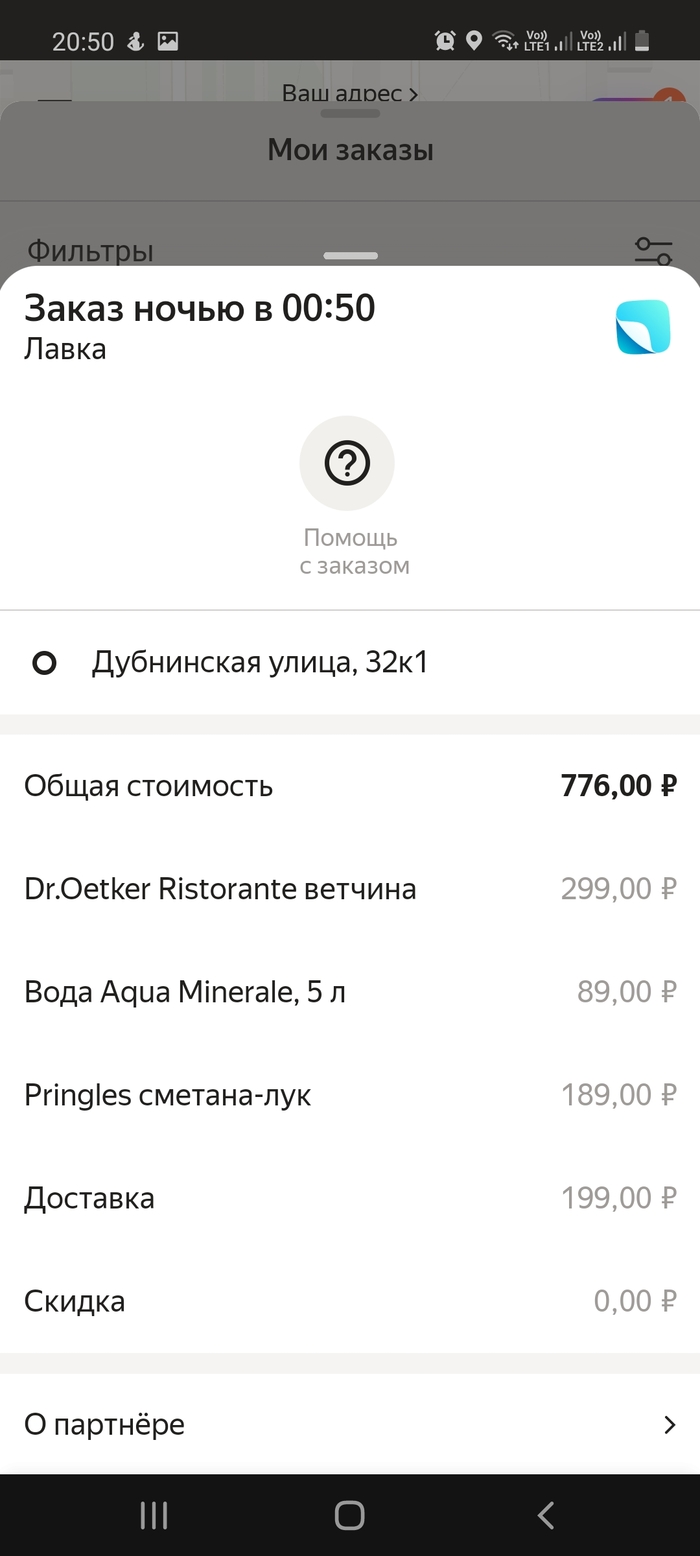Tap the alarm icon in status bar

pos(445,41)
